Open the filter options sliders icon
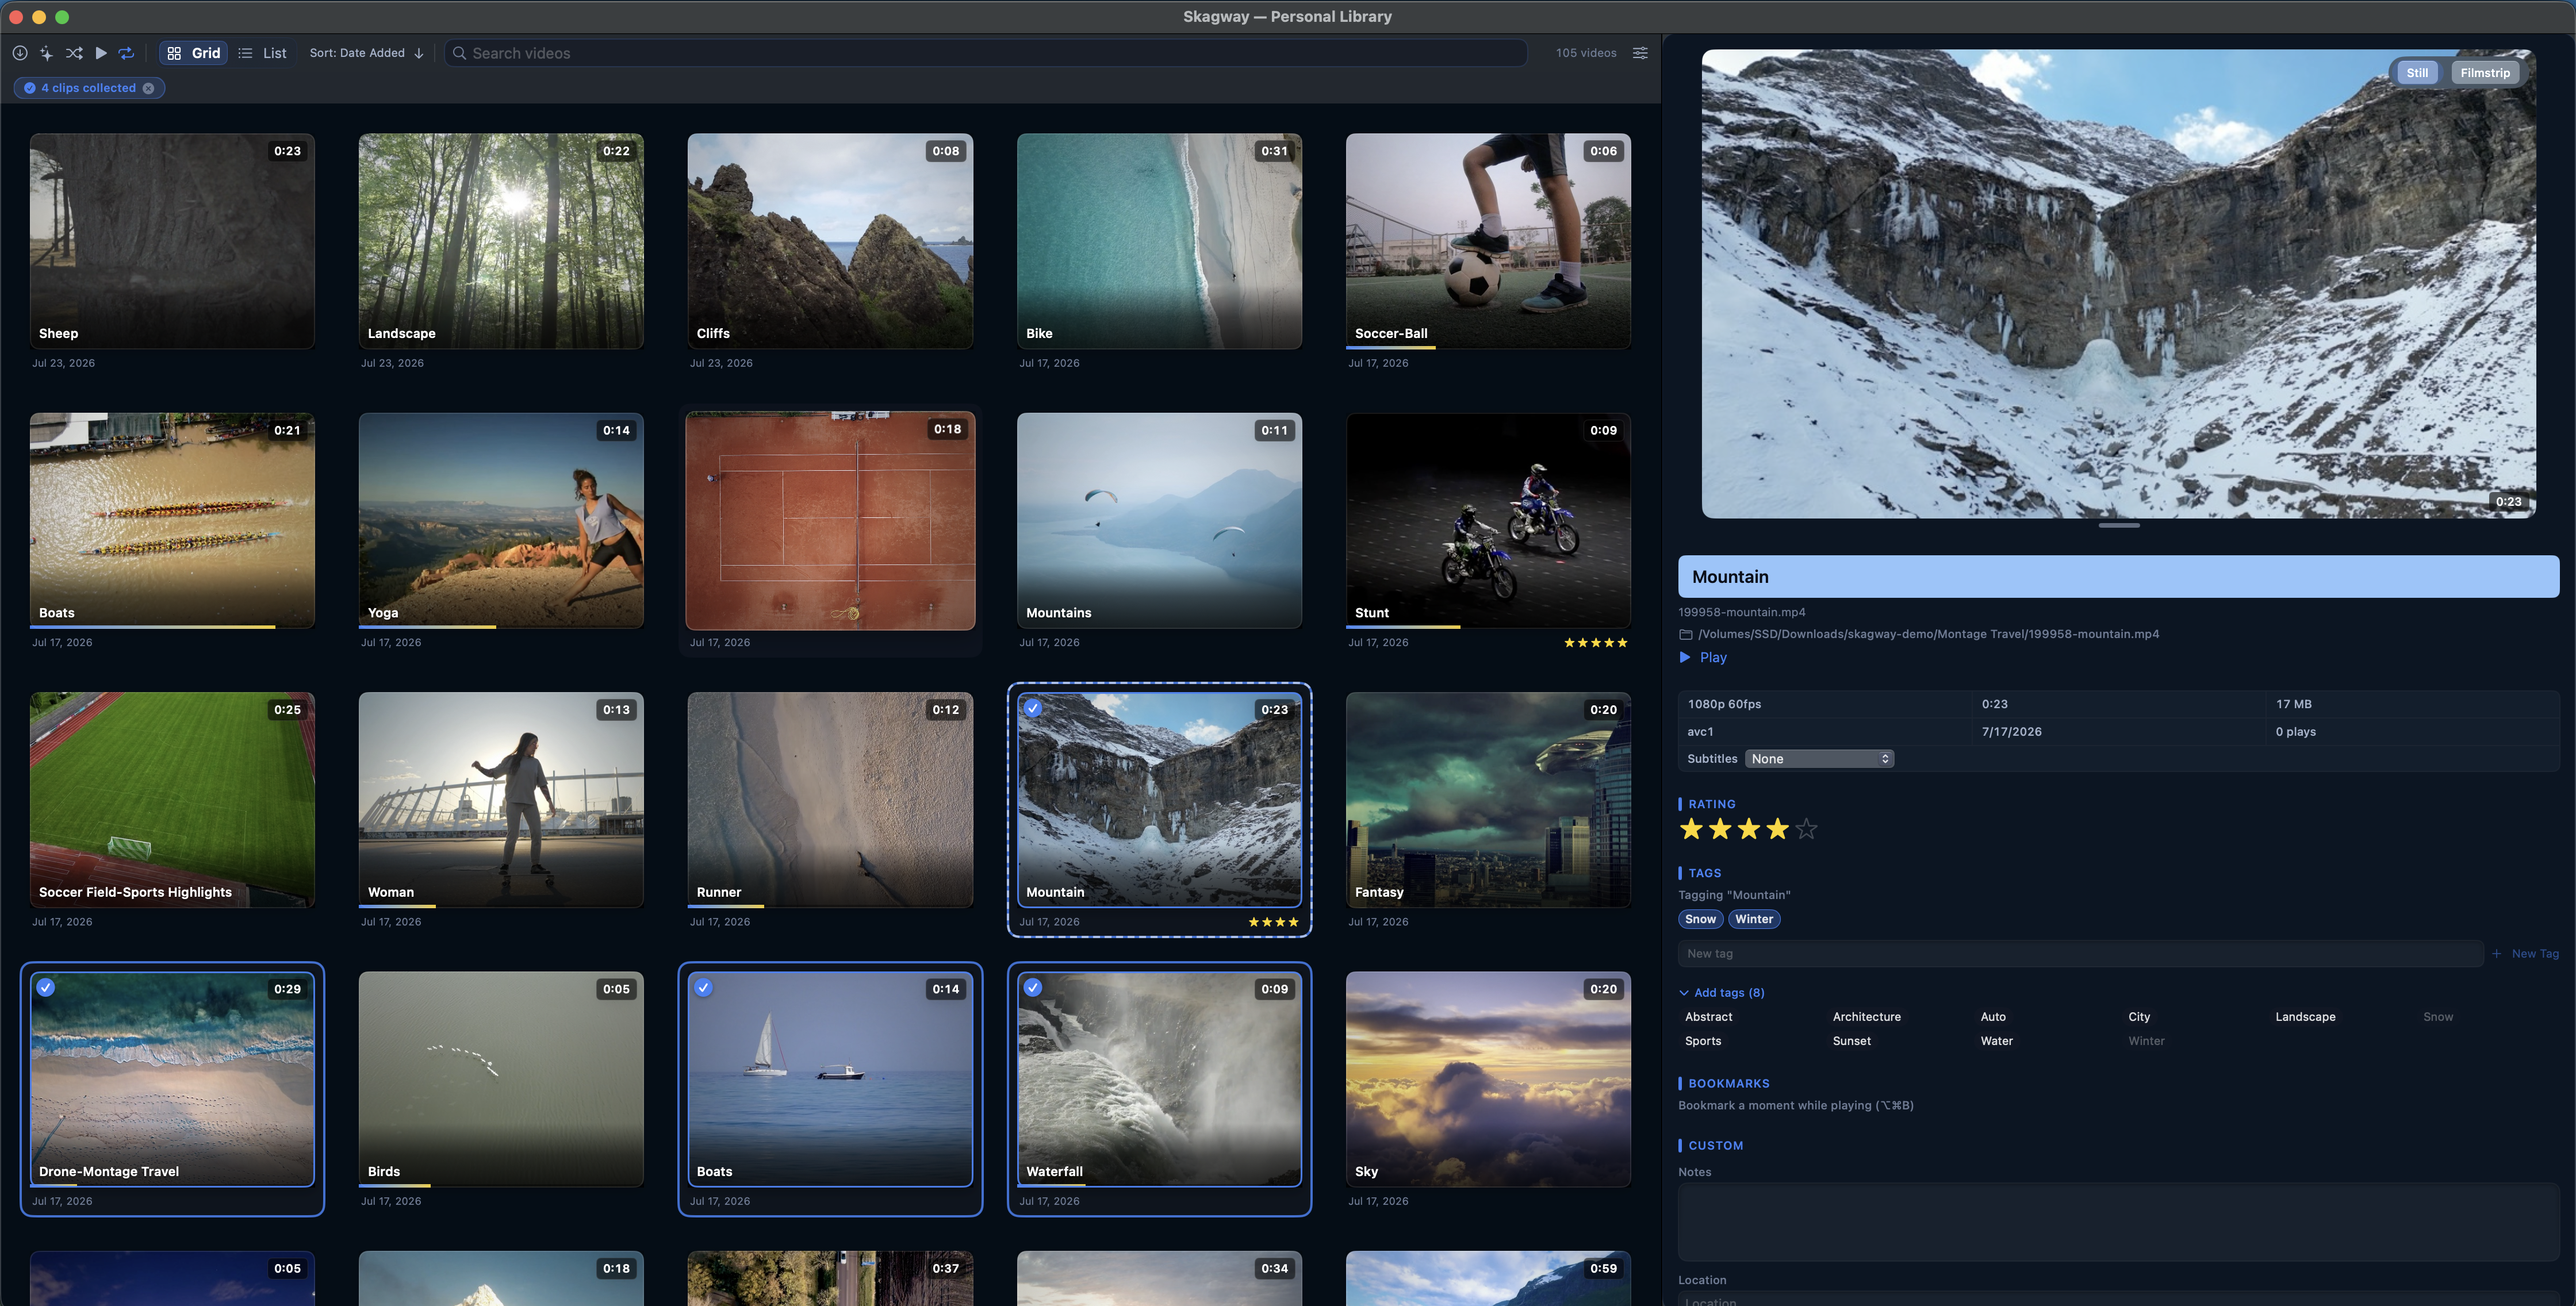The image size is (2576, 1306). coord(1640,53)
